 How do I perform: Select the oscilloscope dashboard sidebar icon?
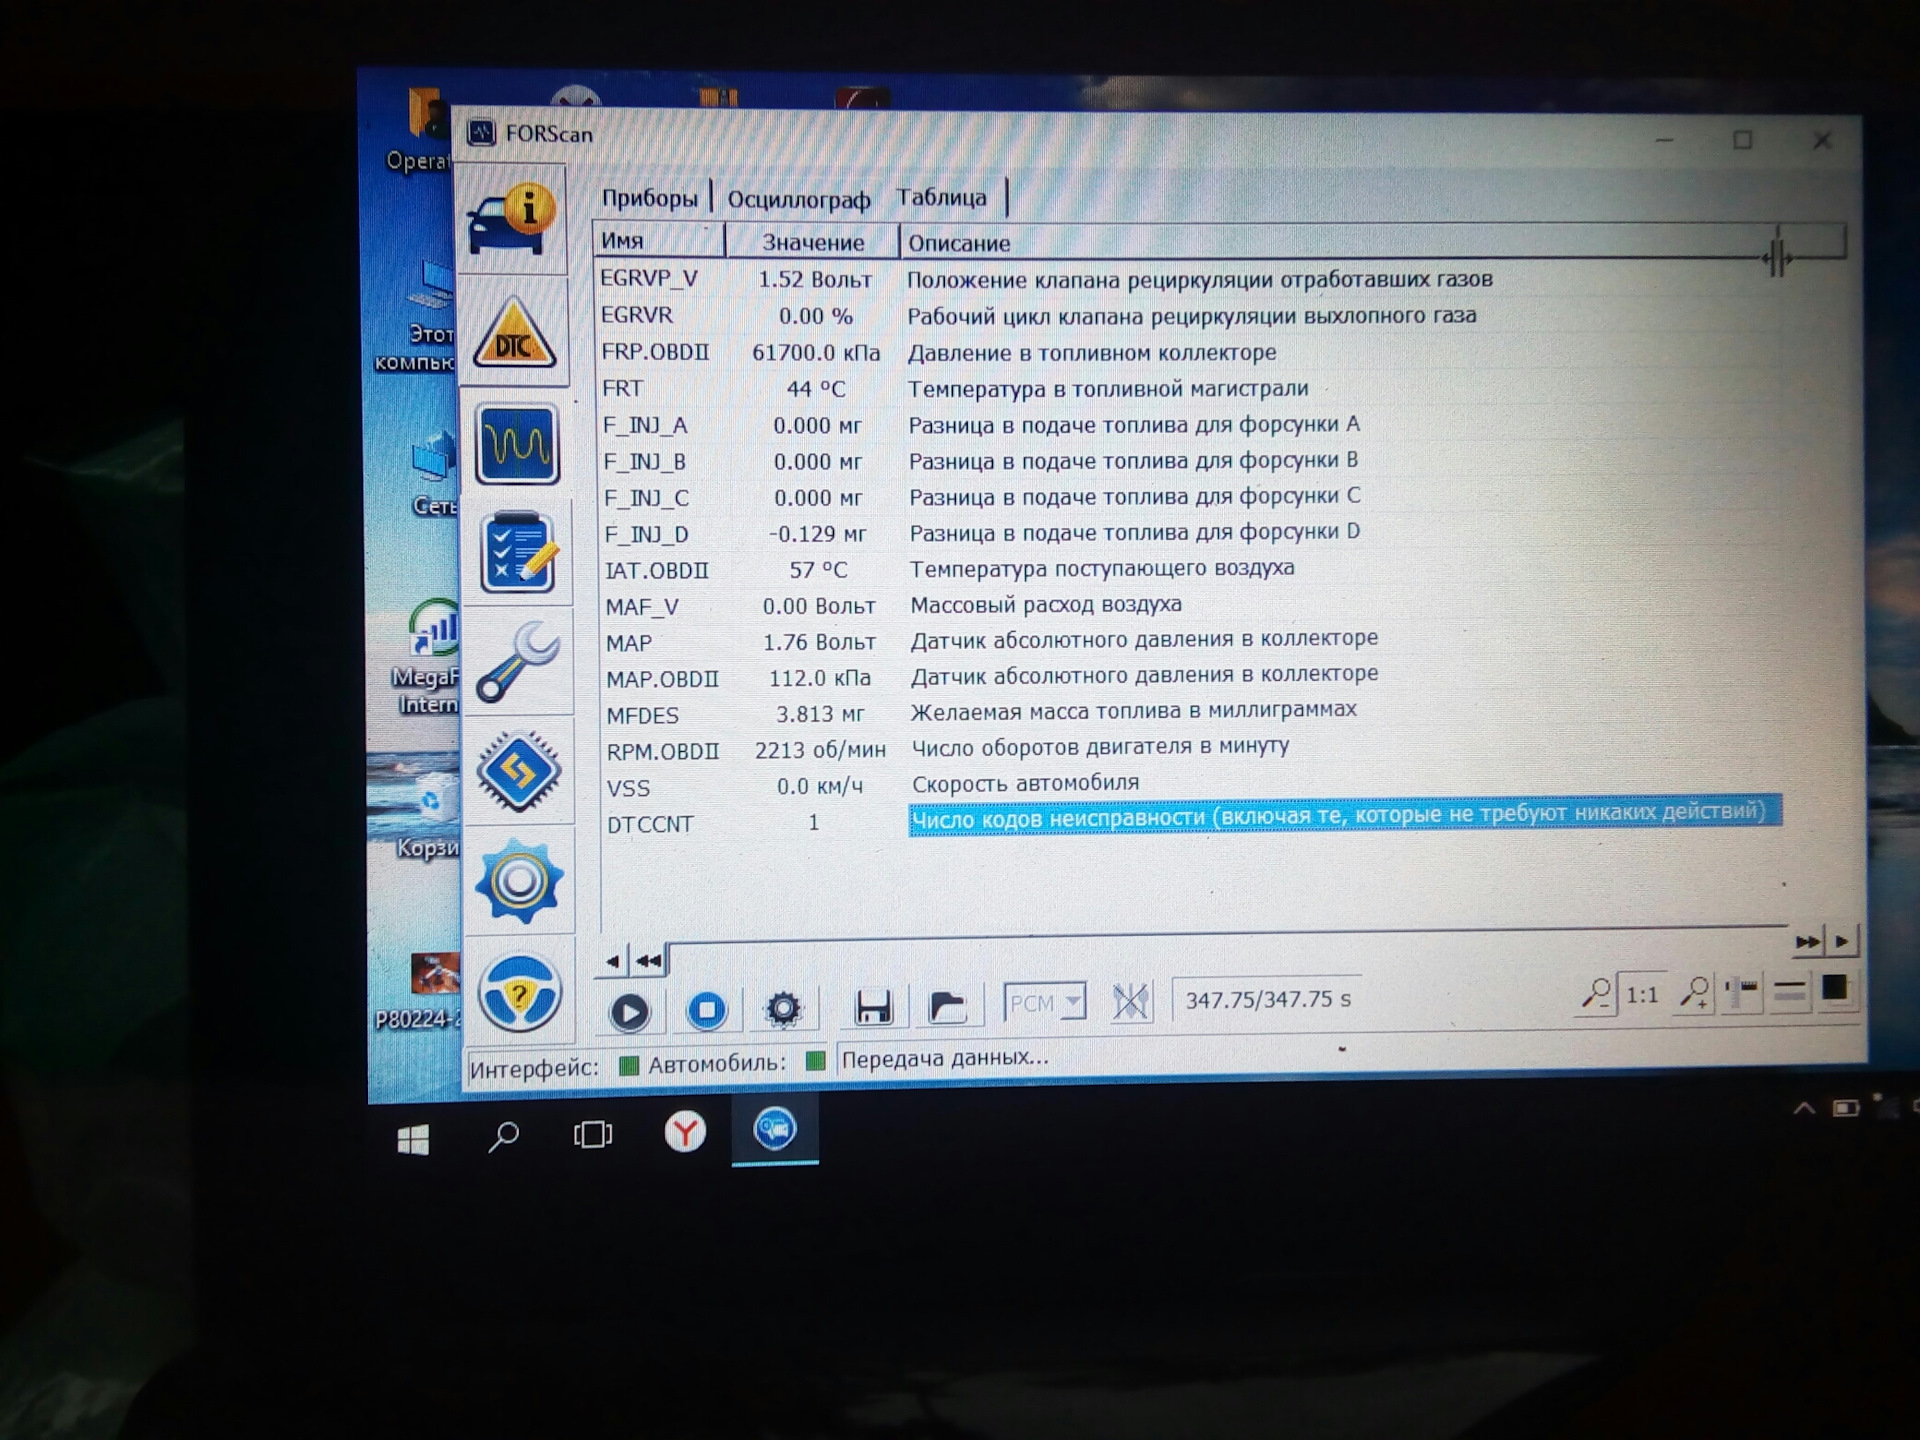[516, 444]
